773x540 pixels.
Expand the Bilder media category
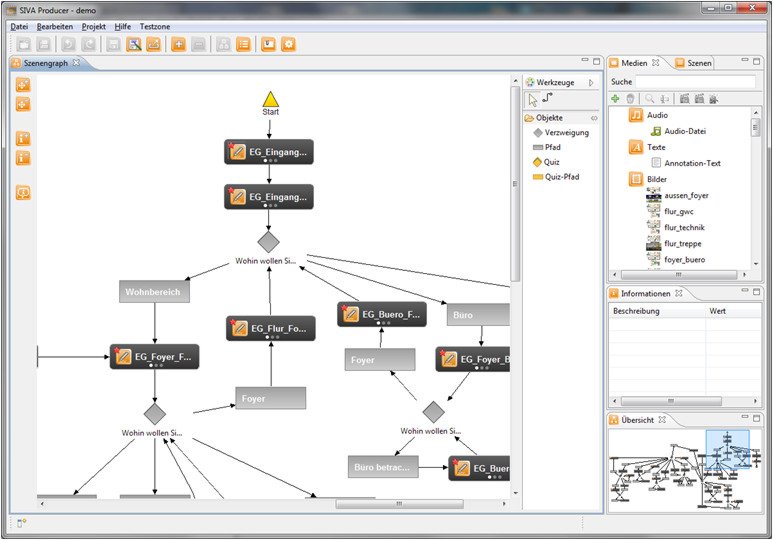(635, 179)
